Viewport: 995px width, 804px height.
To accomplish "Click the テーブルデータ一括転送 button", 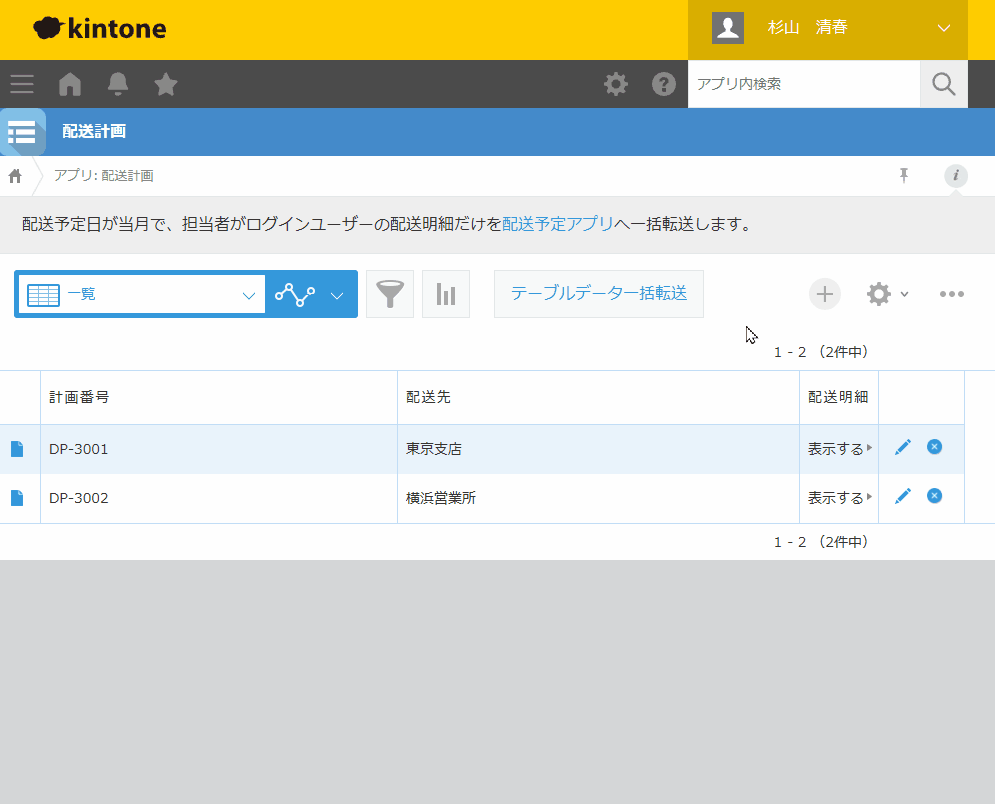I will tap(598, 294).
